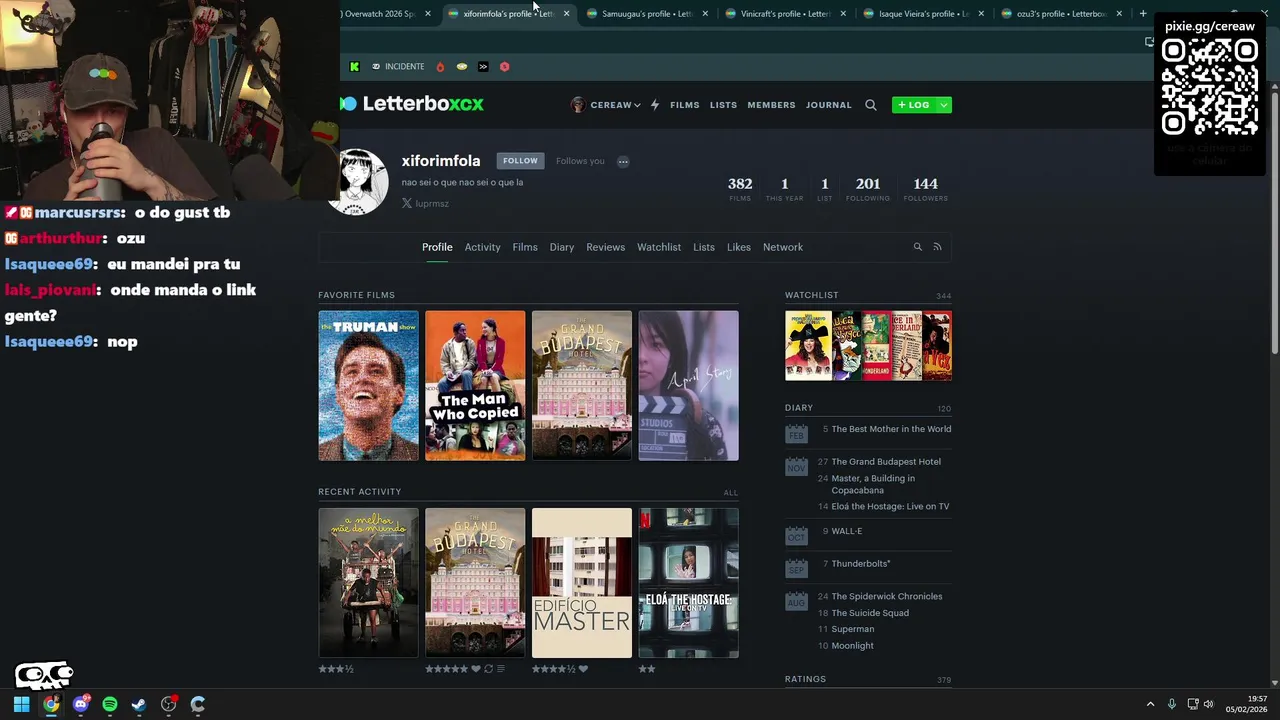This screenshot has width=1280, height=720.
Task: Open The Truman Show favorite poster
Action: click(368, 386)
